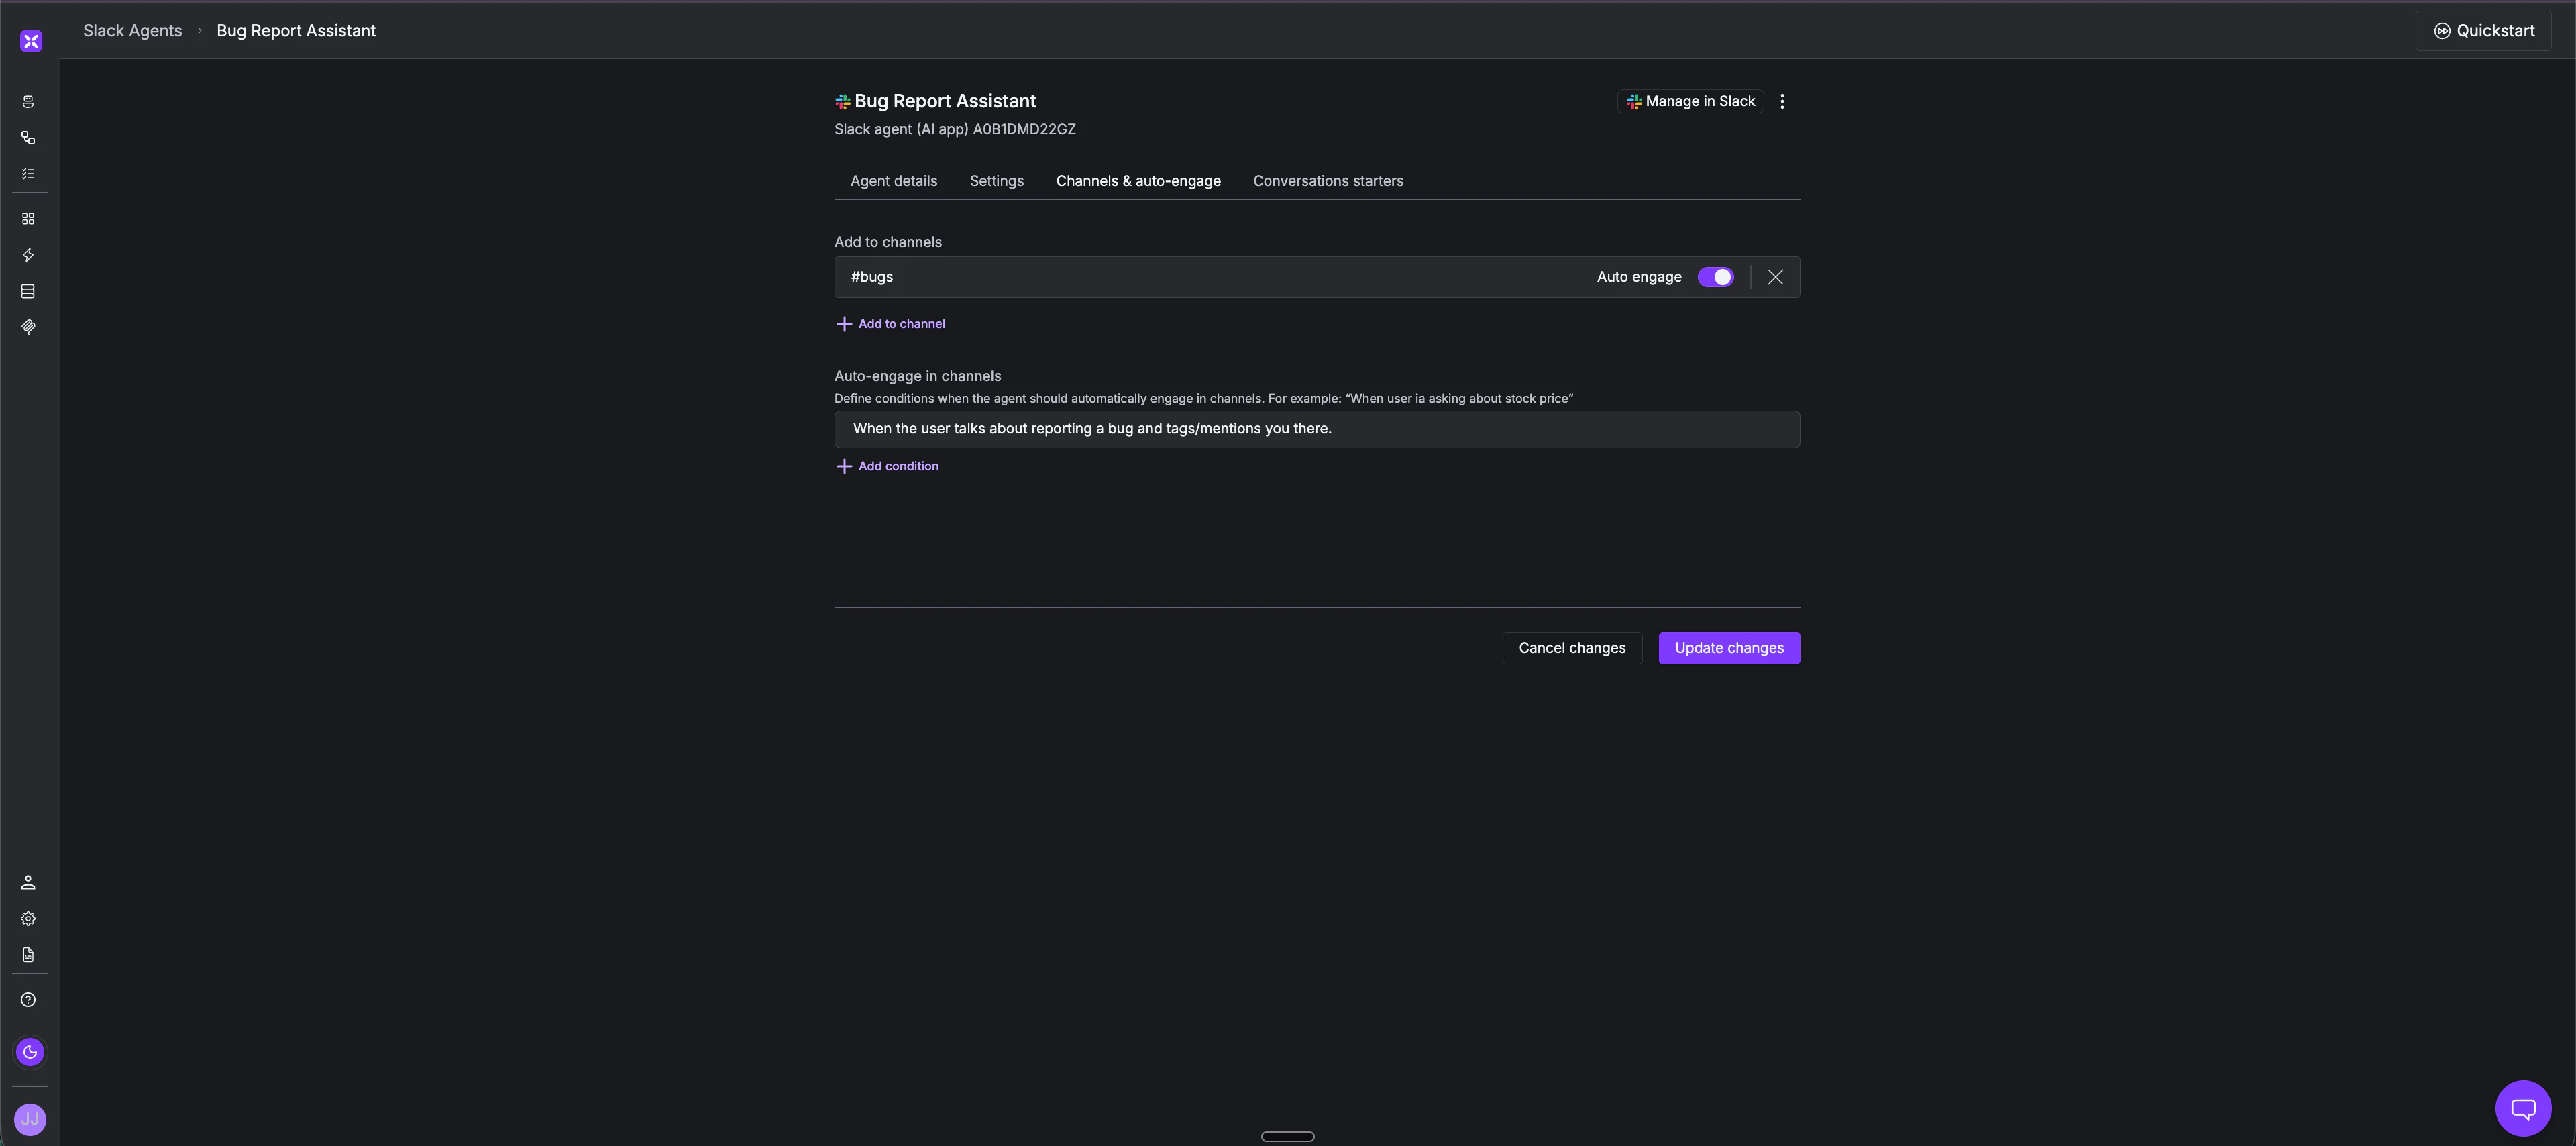Click the 'Auto-engage in channels' section label
Image resolution: width=2576 pixels, height=1146 pixels.
918,376
